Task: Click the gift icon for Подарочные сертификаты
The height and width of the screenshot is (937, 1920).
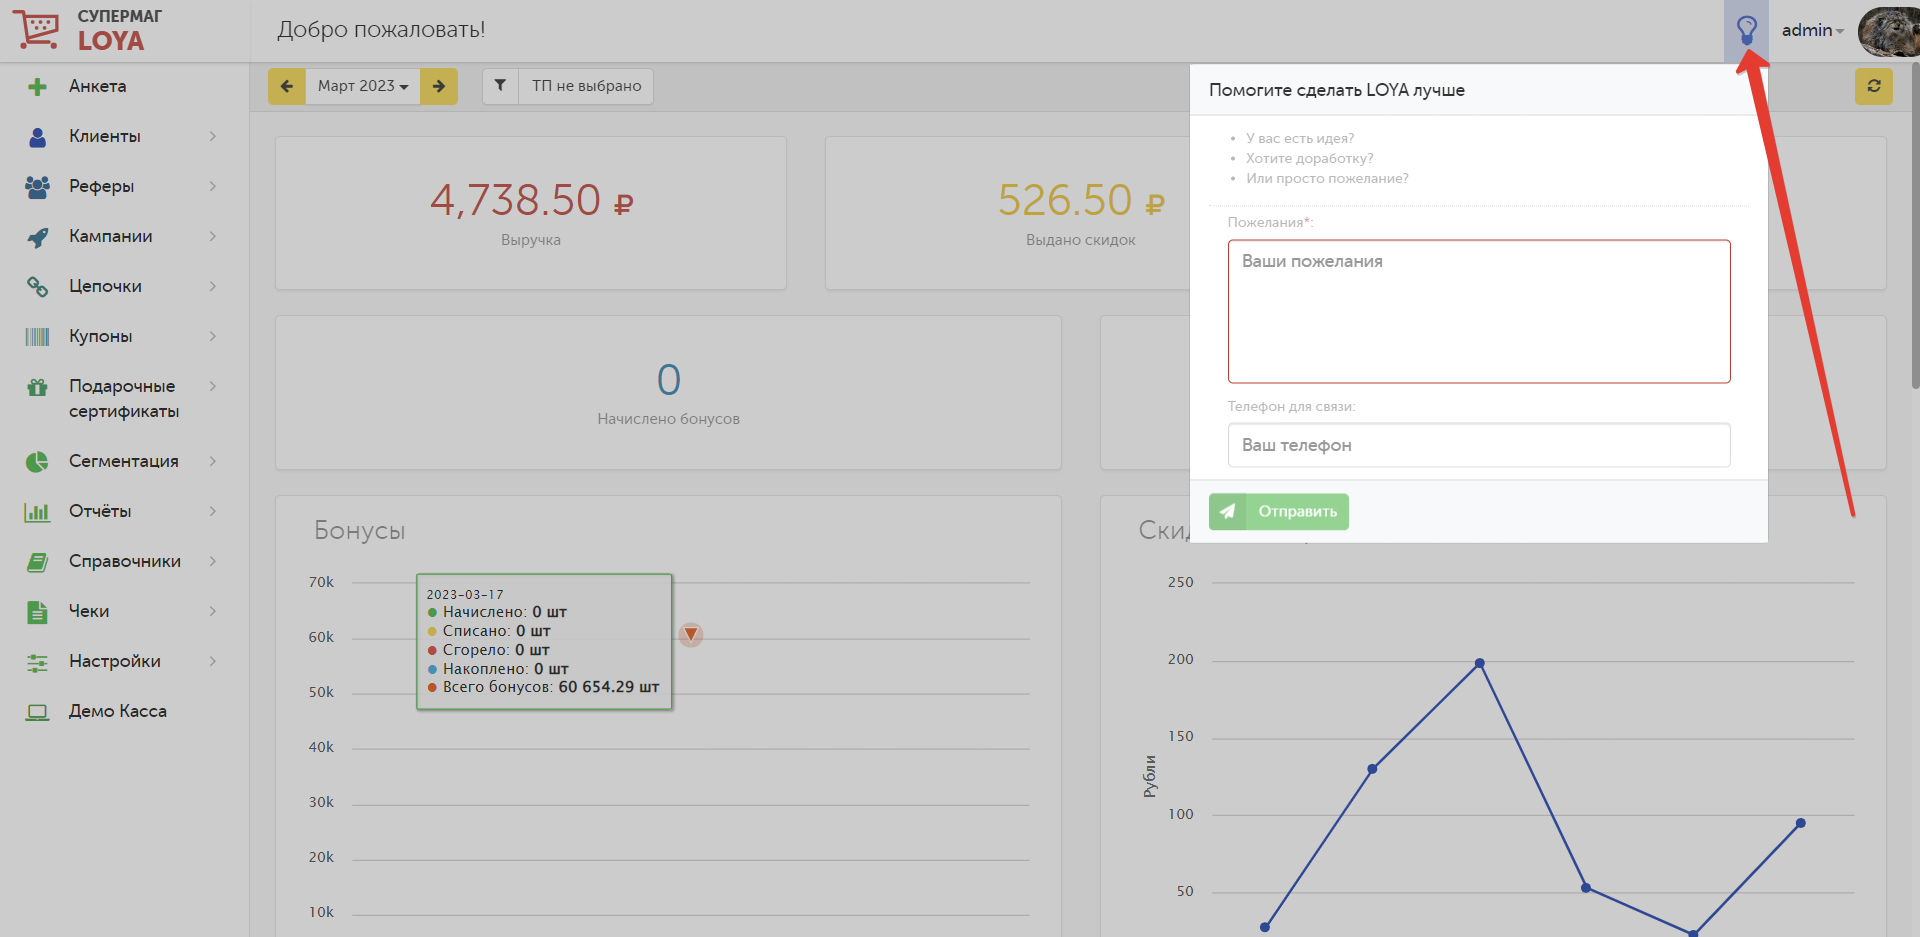Action: (x=37, y=387)
